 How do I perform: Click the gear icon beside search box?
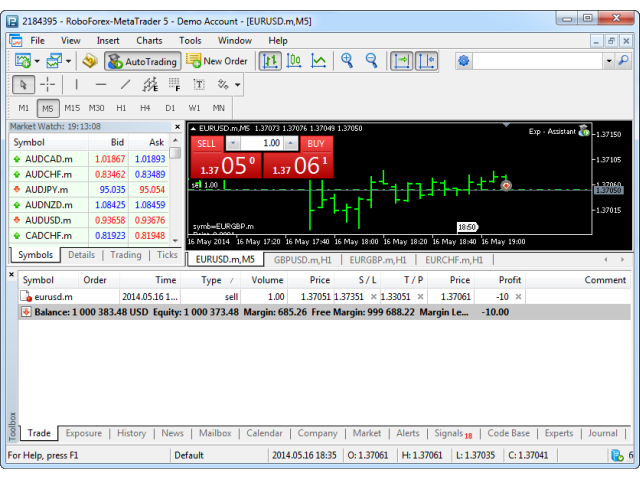coord(464,61)
